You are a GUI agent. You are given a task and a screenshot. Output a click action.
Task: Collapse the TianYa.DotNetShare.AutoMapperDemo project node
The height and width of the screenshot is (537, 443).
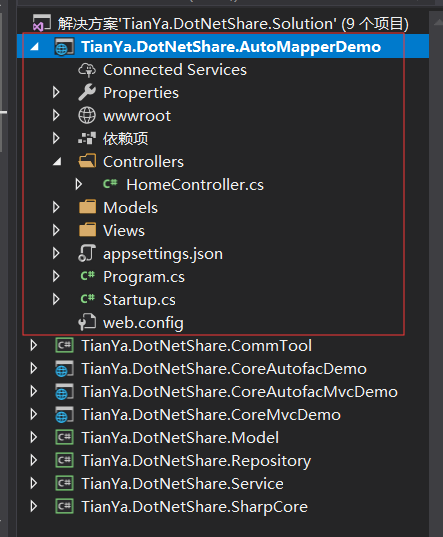[x=34, y=47]
